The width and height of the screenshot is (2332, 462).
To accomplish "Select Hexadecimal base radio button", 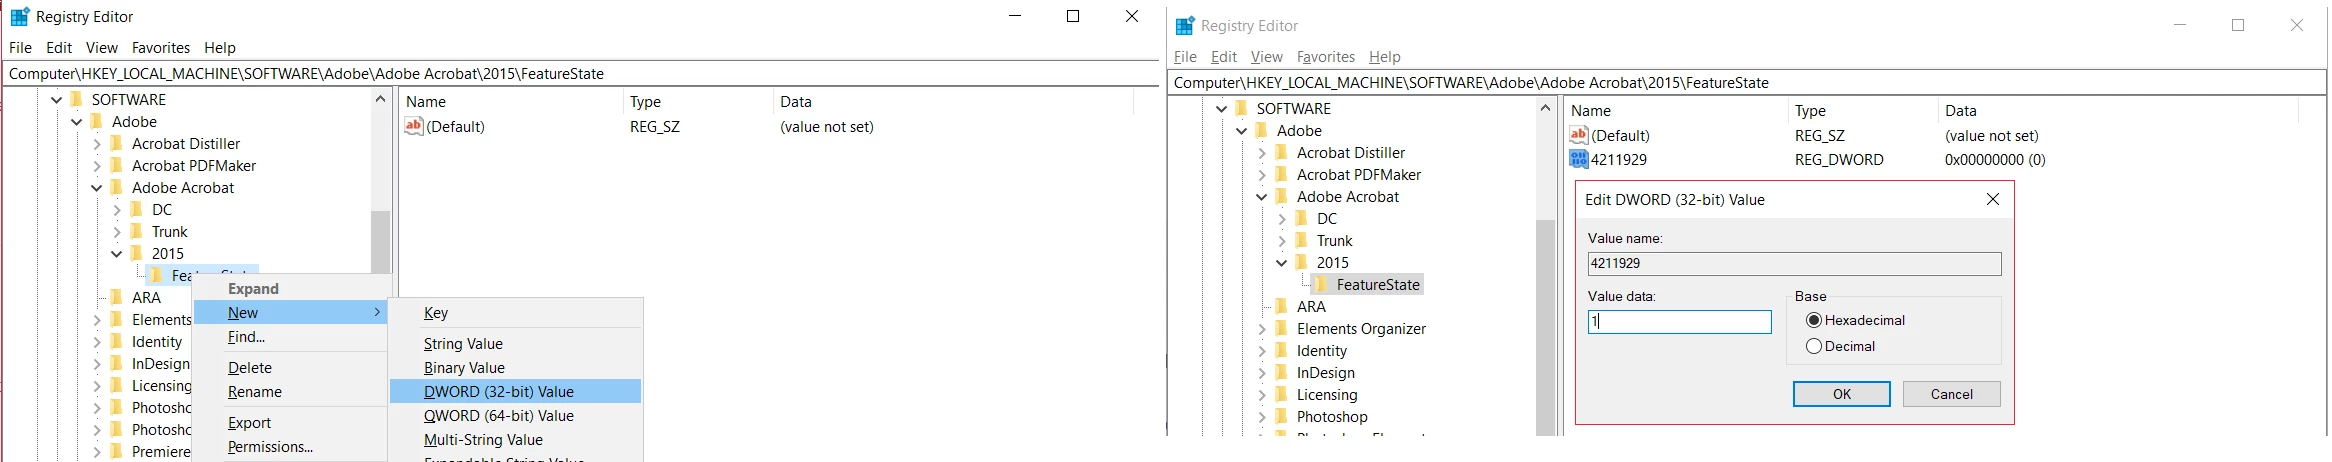I will (1814, 320).
